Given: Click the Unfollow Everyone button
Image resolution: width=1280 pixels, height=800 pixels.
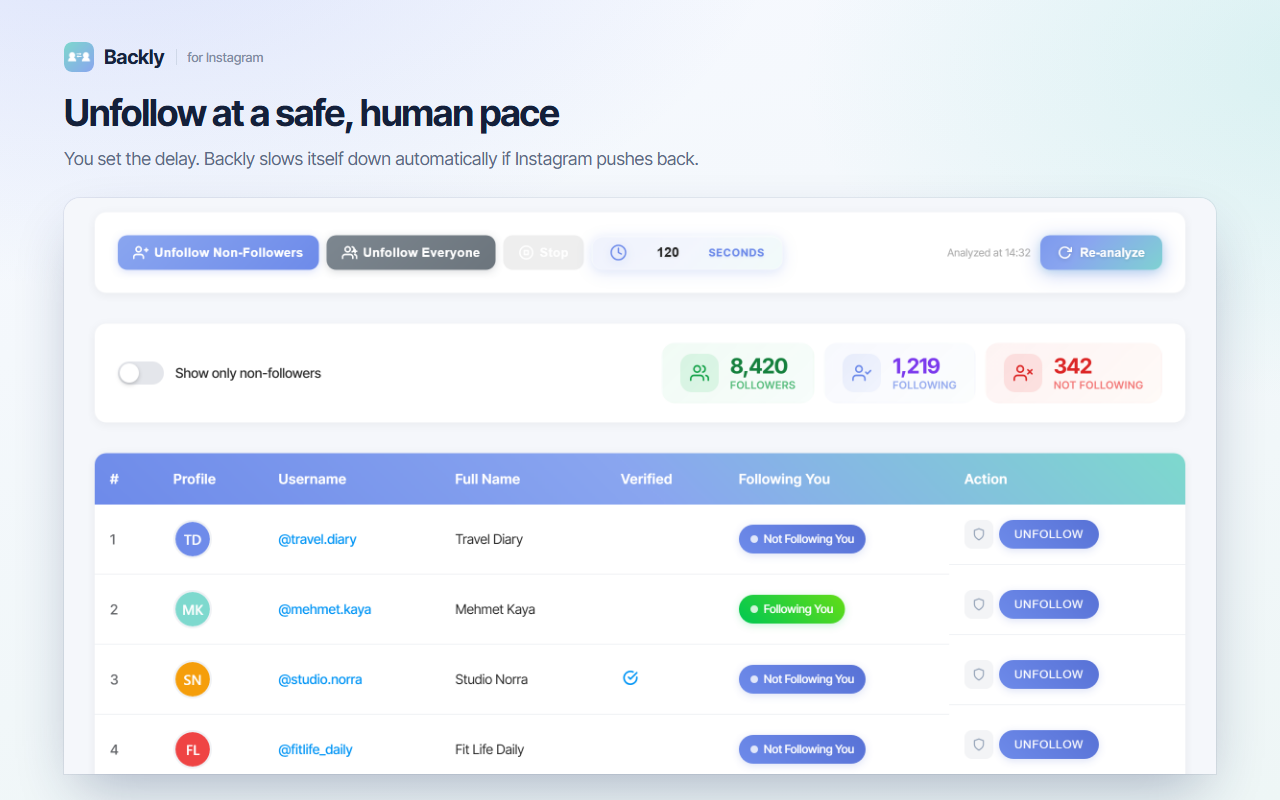Looking at the screenshot, I should point(411,253).
